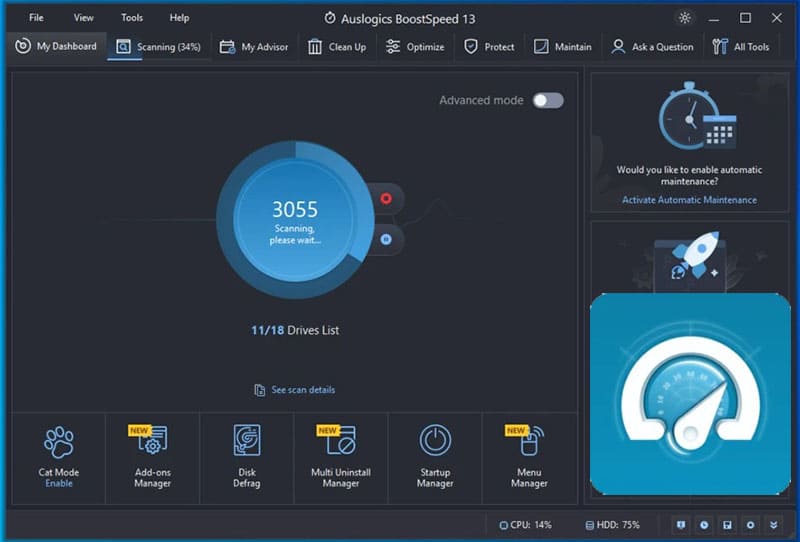Click the stopwatch calendar maintenance icon
This screenshot has width=800, height=542.
click(x=697, y=116)
